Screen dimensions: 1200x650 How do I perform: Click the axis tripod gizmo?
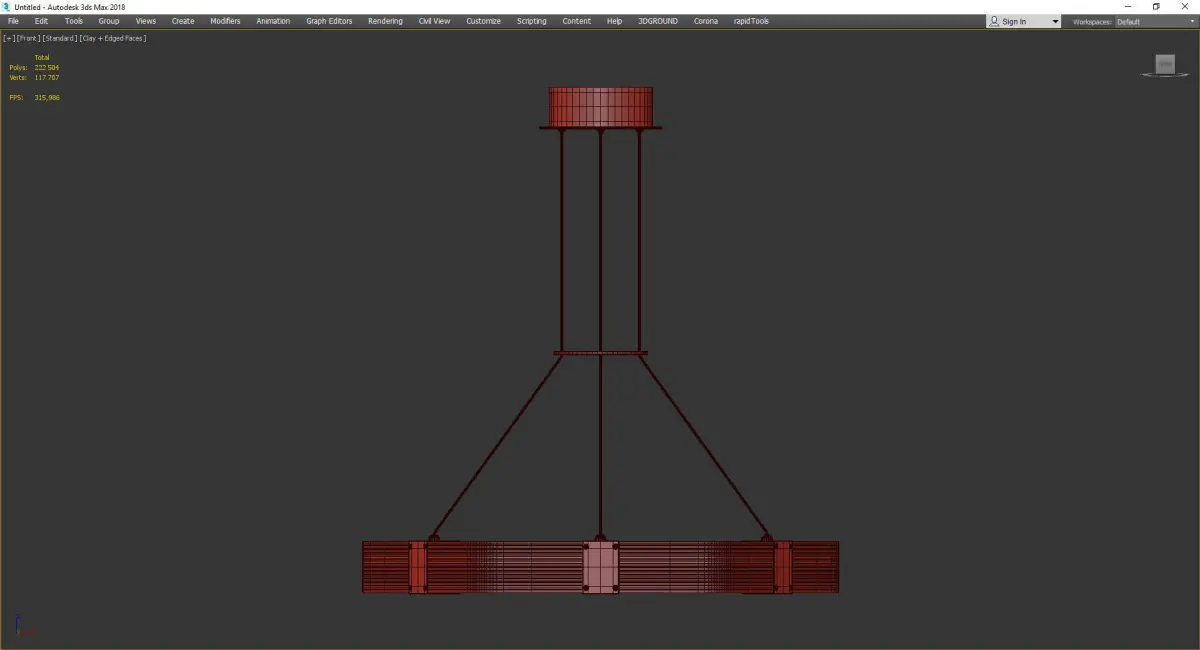click(x=24, y=626)
